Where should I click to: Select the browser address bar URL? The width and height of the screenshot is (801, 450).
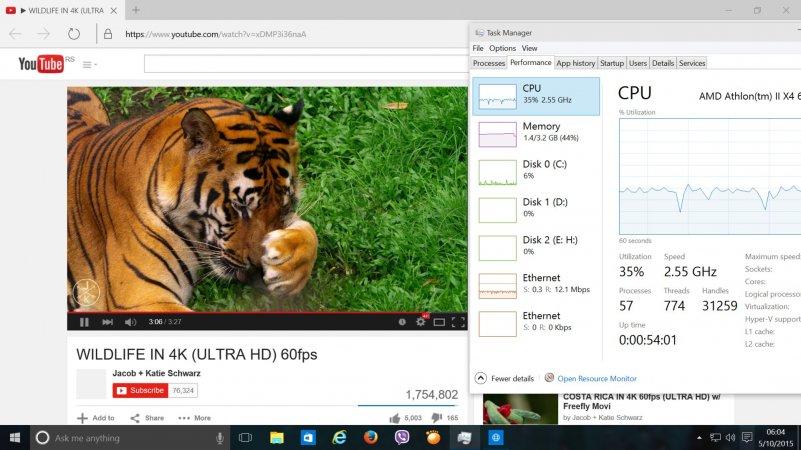coord(216,34)
